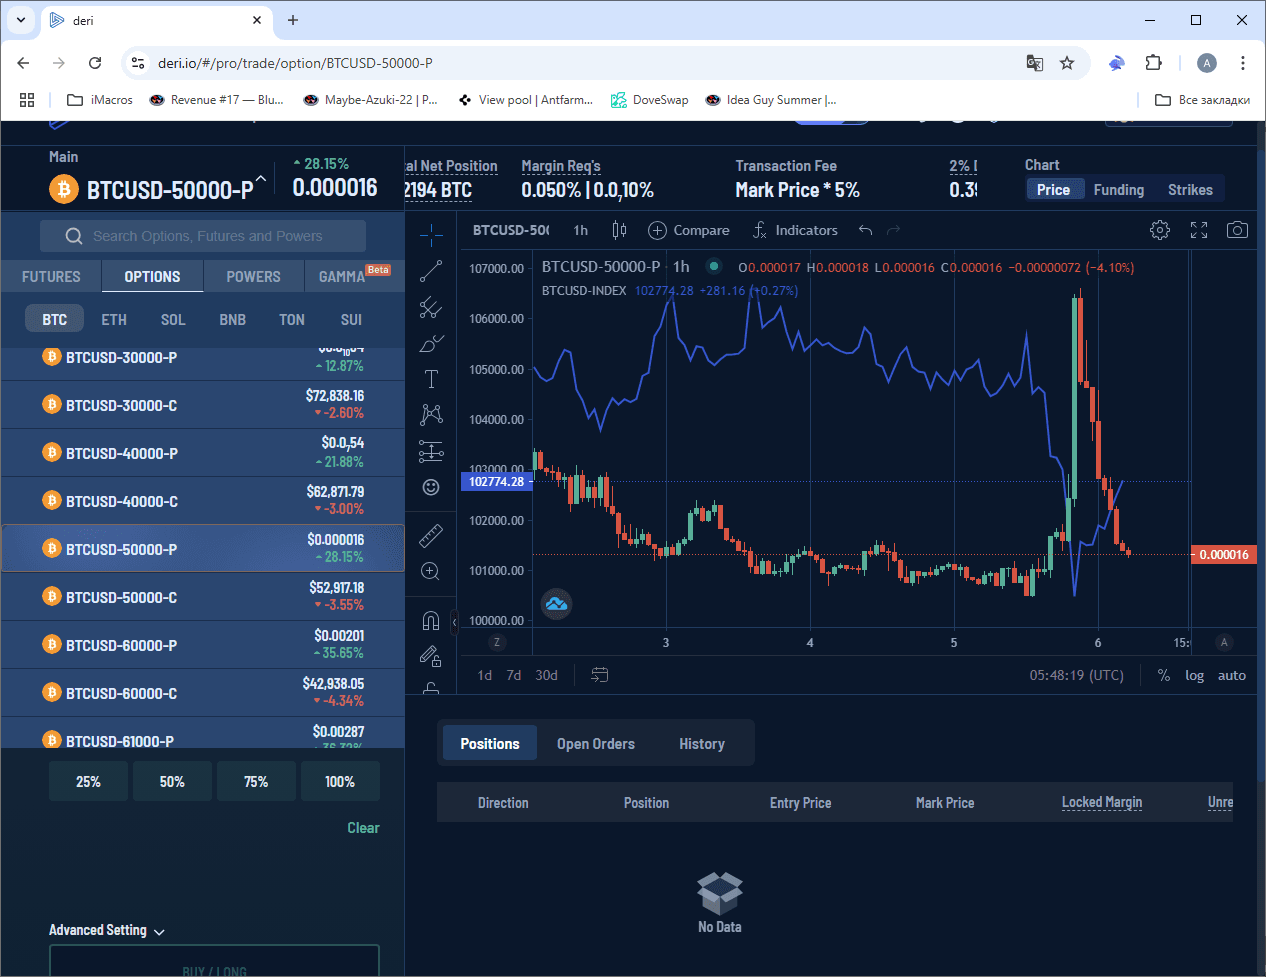Open the Chrome apps grid icon
1266x977 pixels.
point(27,100)
